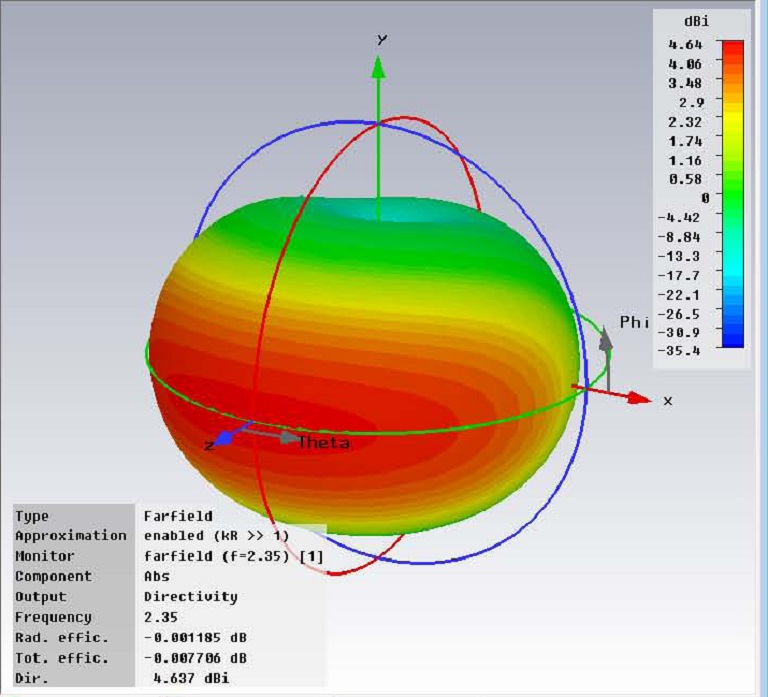Click the 'Rad. effic.' row label

pos(62,637)
